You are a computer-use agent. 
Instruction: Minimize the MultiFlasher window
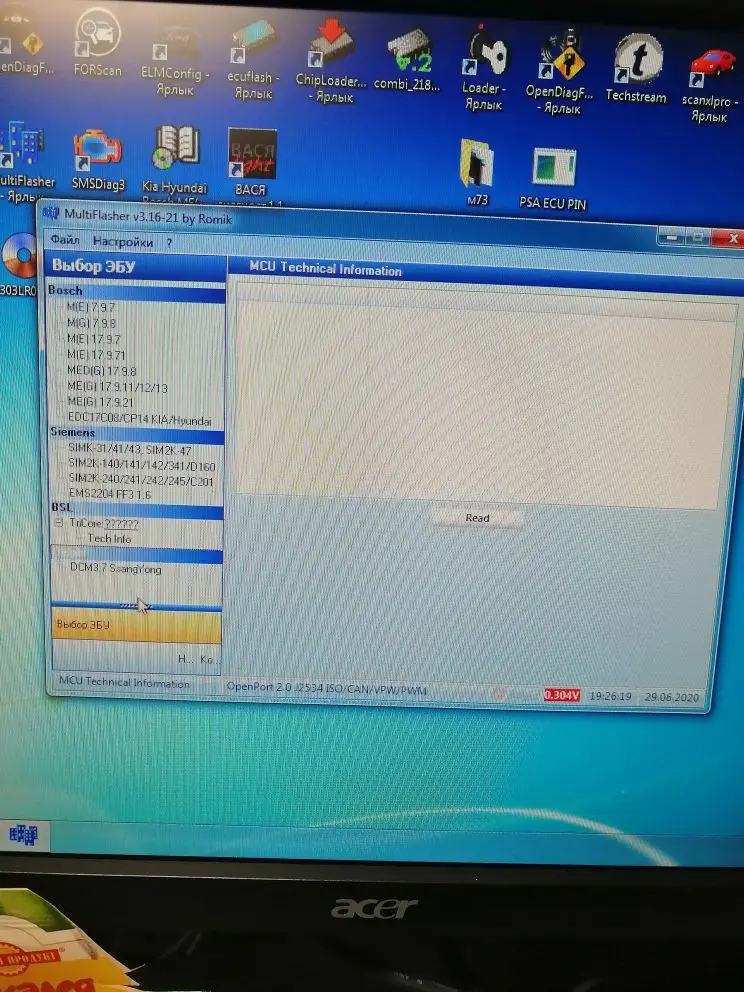pyautogui.click(x=671, y=238)
